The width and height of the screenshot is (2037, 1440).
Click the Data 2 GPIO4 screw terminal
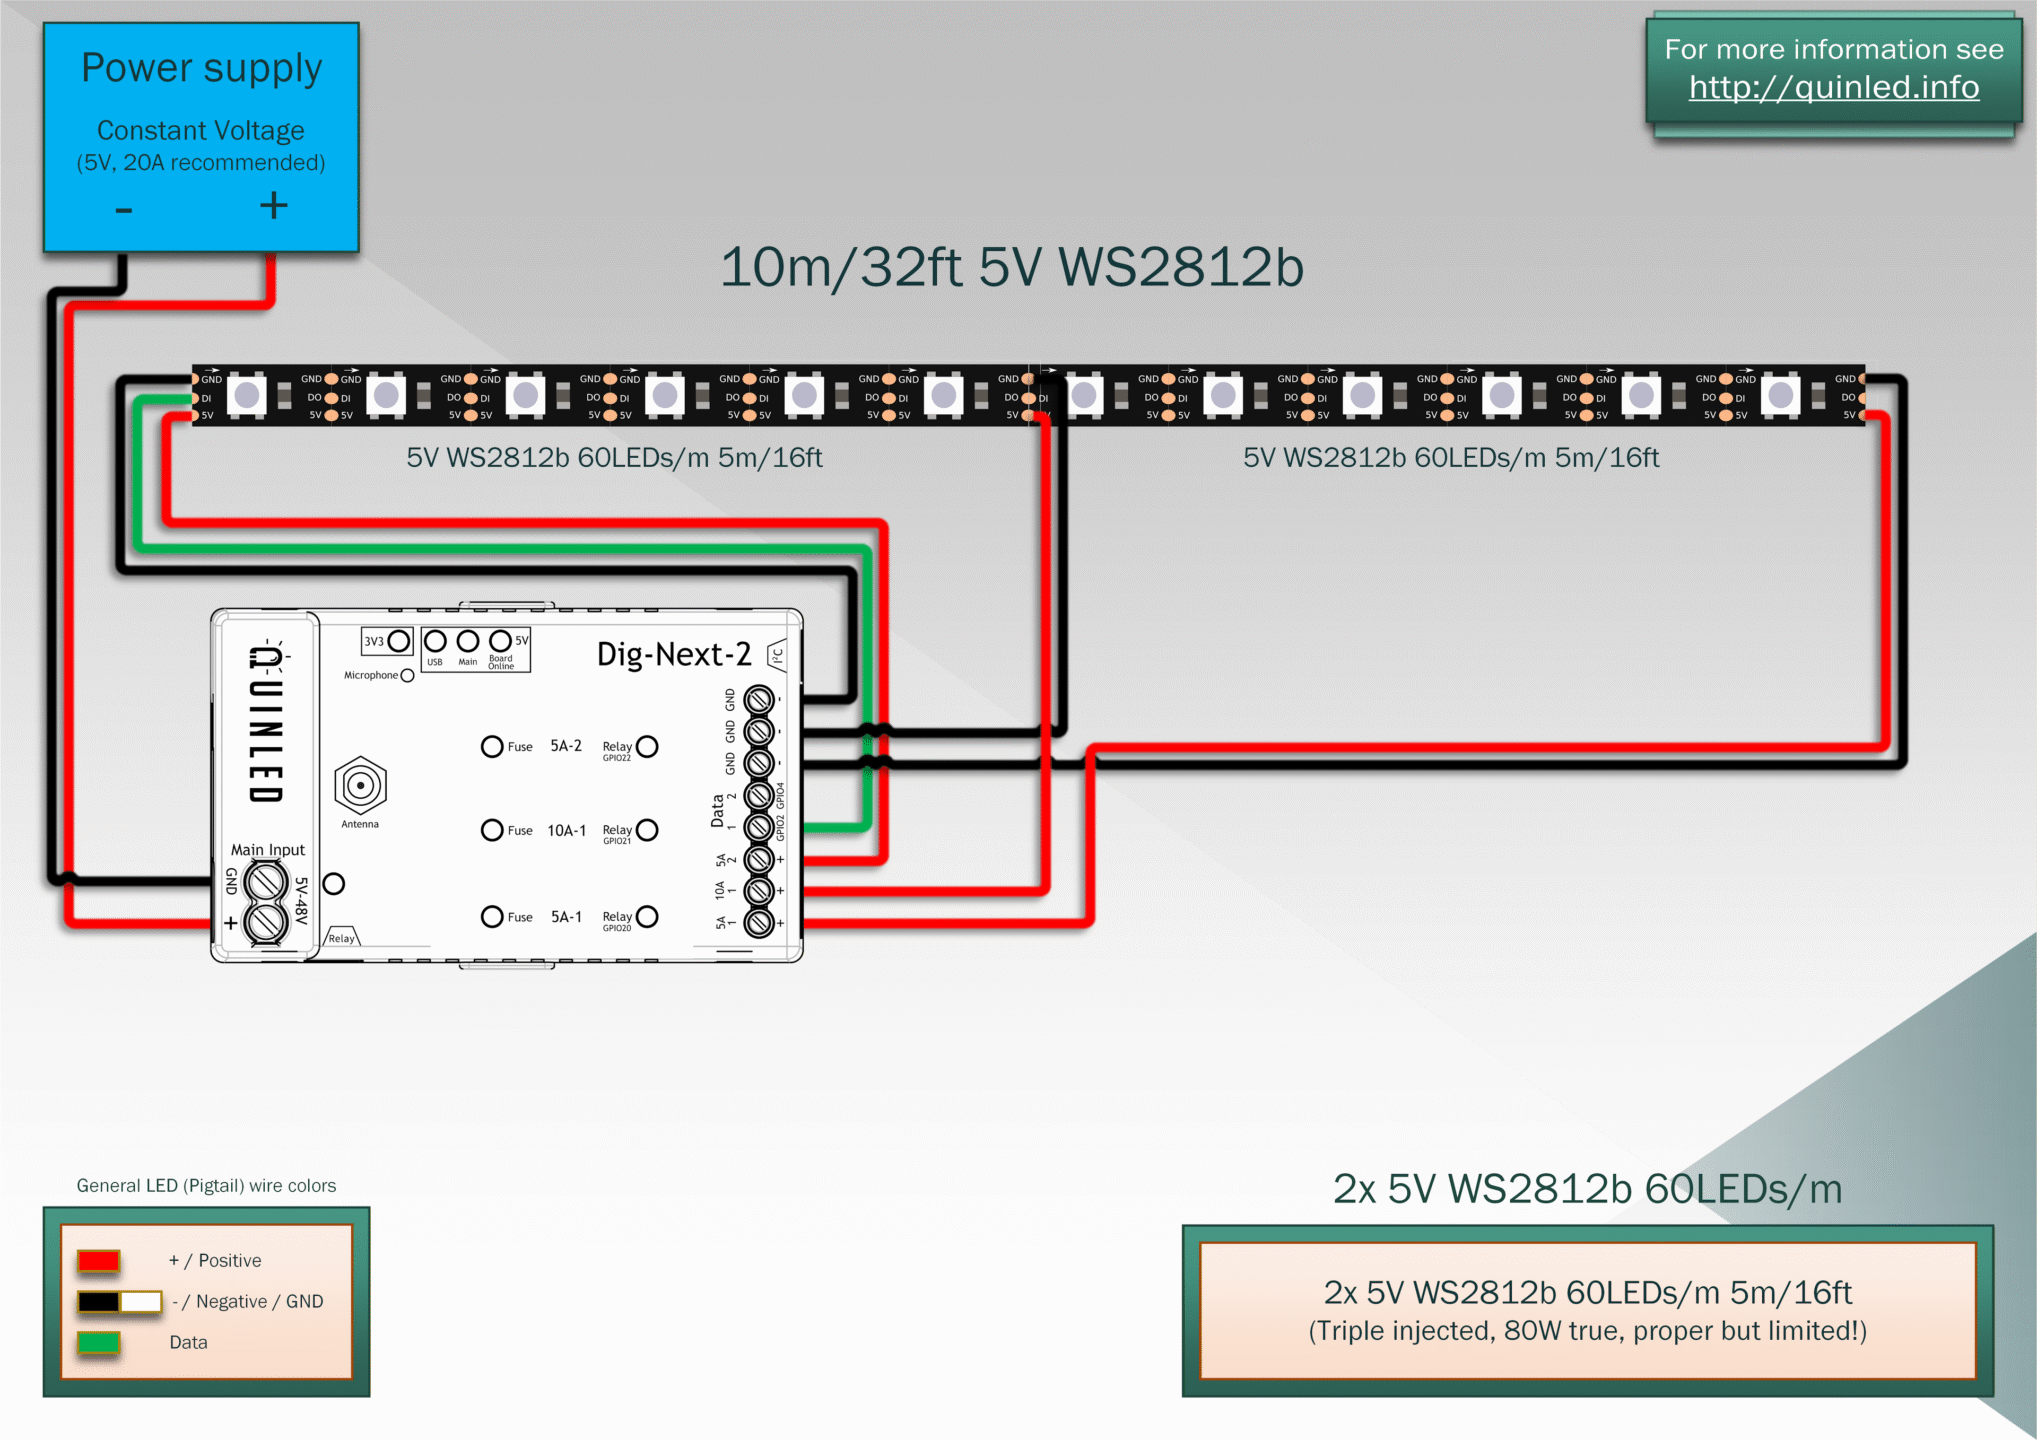759,796
